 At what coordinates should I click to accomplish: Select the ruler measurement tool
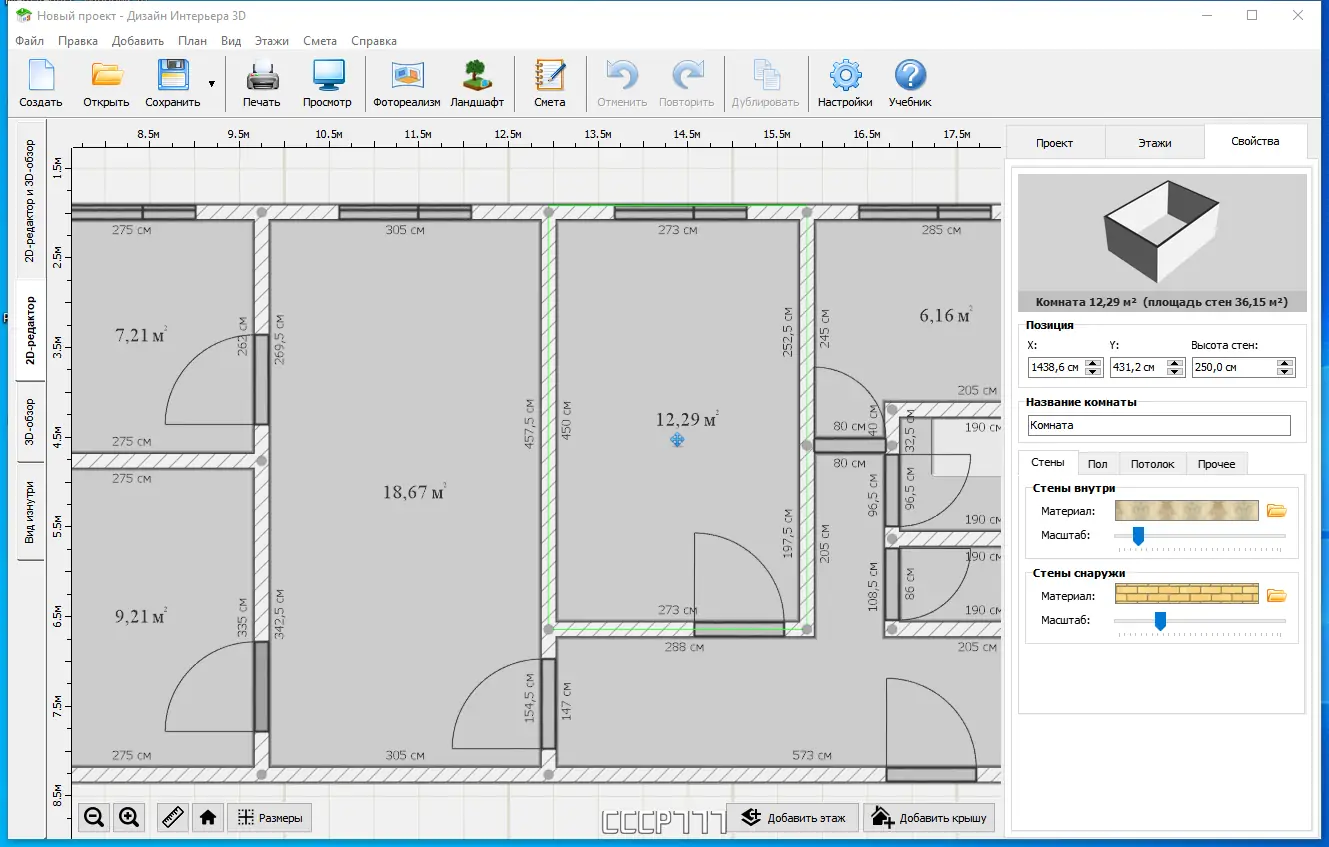pyautogui.click(x=174, y=817)
